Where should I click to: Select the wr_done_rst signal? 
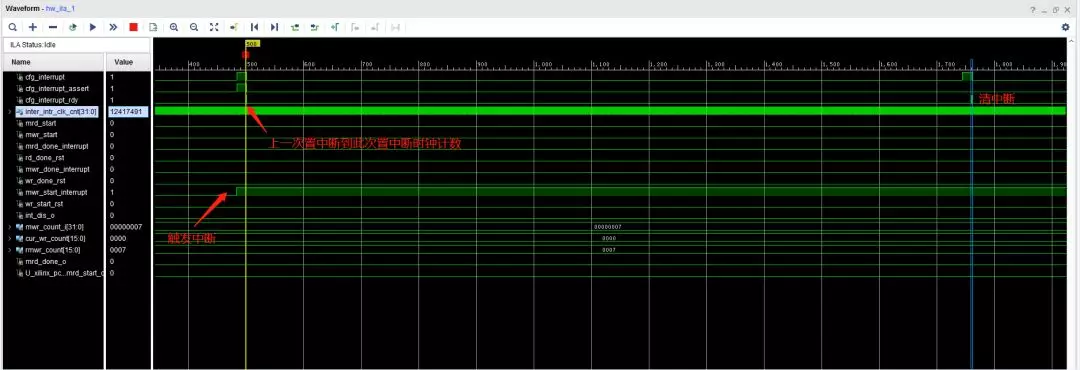(45, 181)
